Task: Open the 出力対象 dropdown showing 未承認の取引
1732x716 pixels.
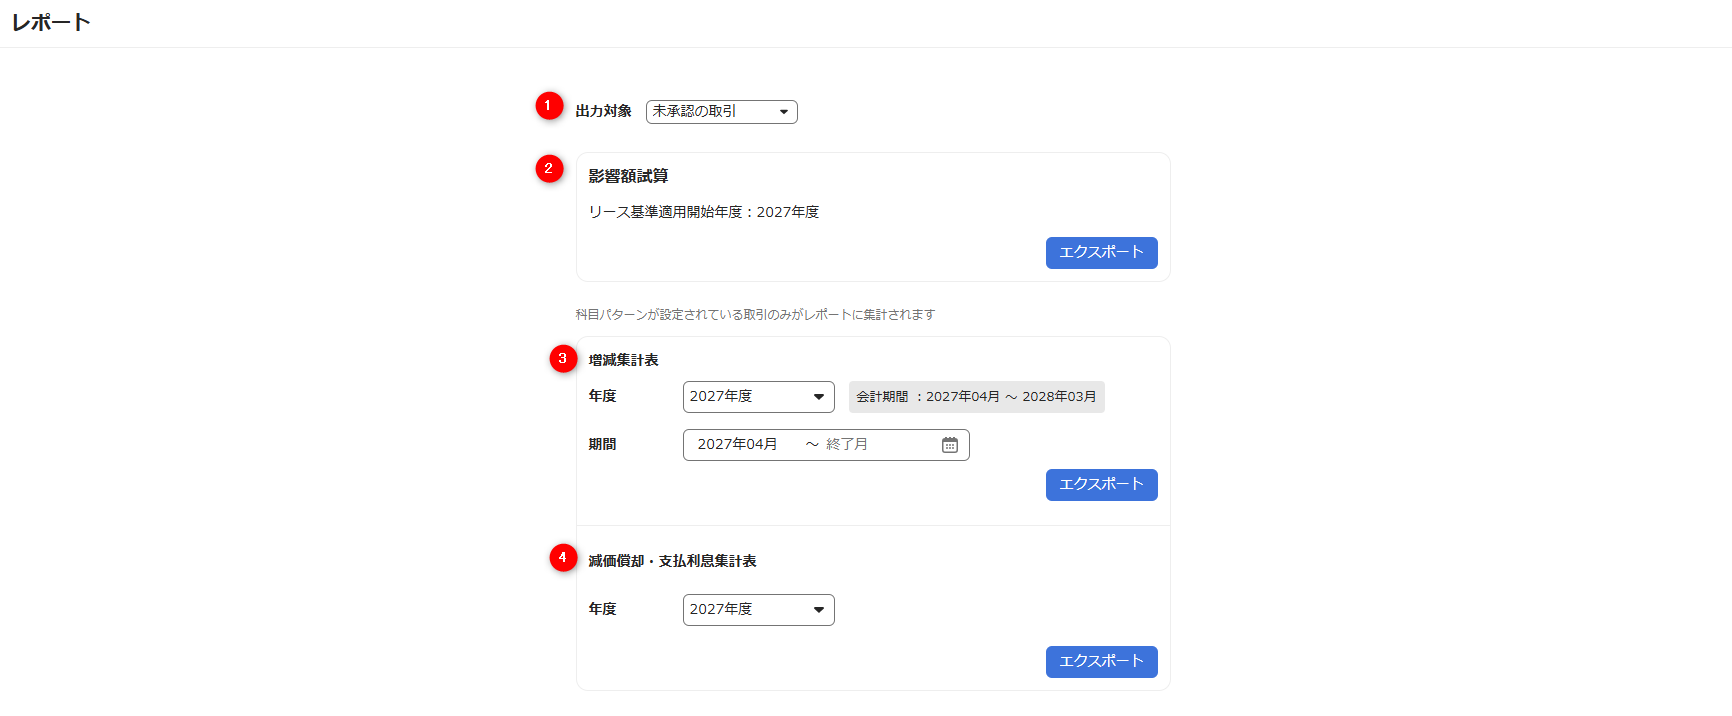Action: pos(721,112)
